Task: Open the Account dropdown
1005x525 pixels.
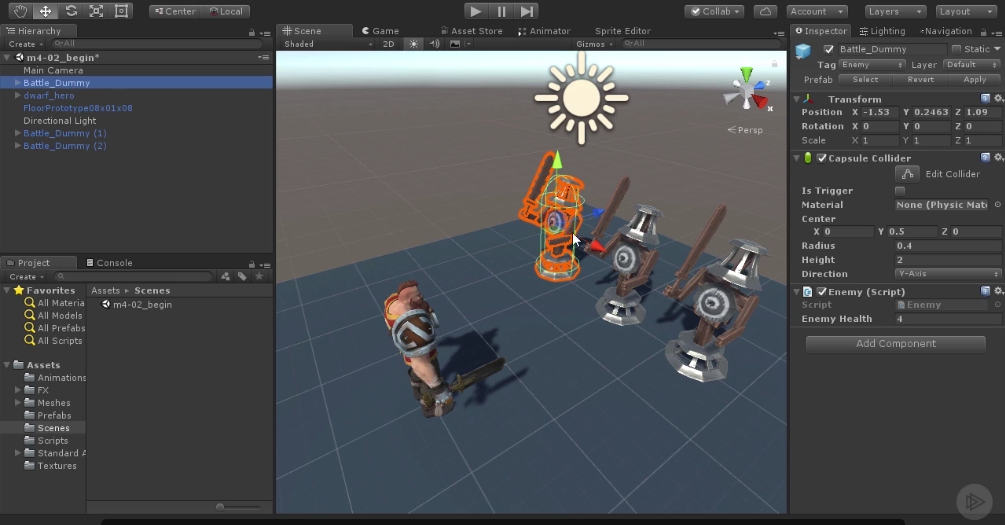Action: pyautogui.click(x=817, y=12)
